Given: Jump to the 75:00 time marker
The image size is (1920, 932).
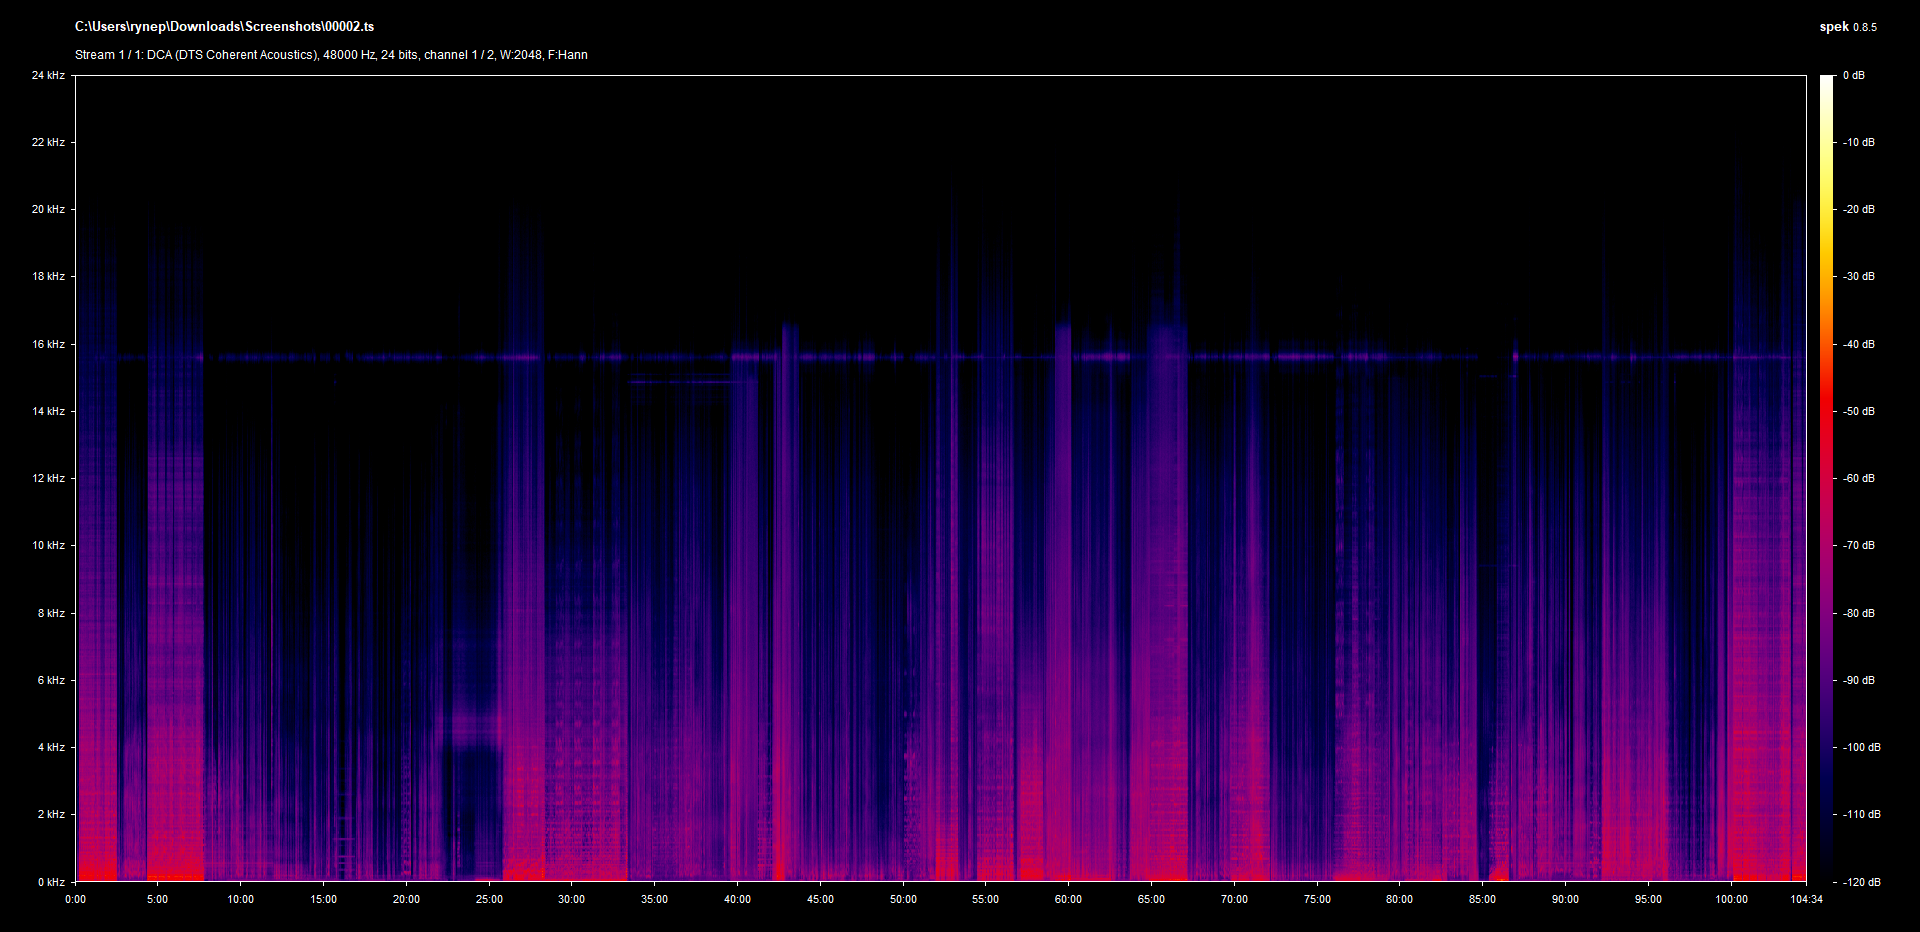Looking at the screenshot, I should [x=1317, y=899].
